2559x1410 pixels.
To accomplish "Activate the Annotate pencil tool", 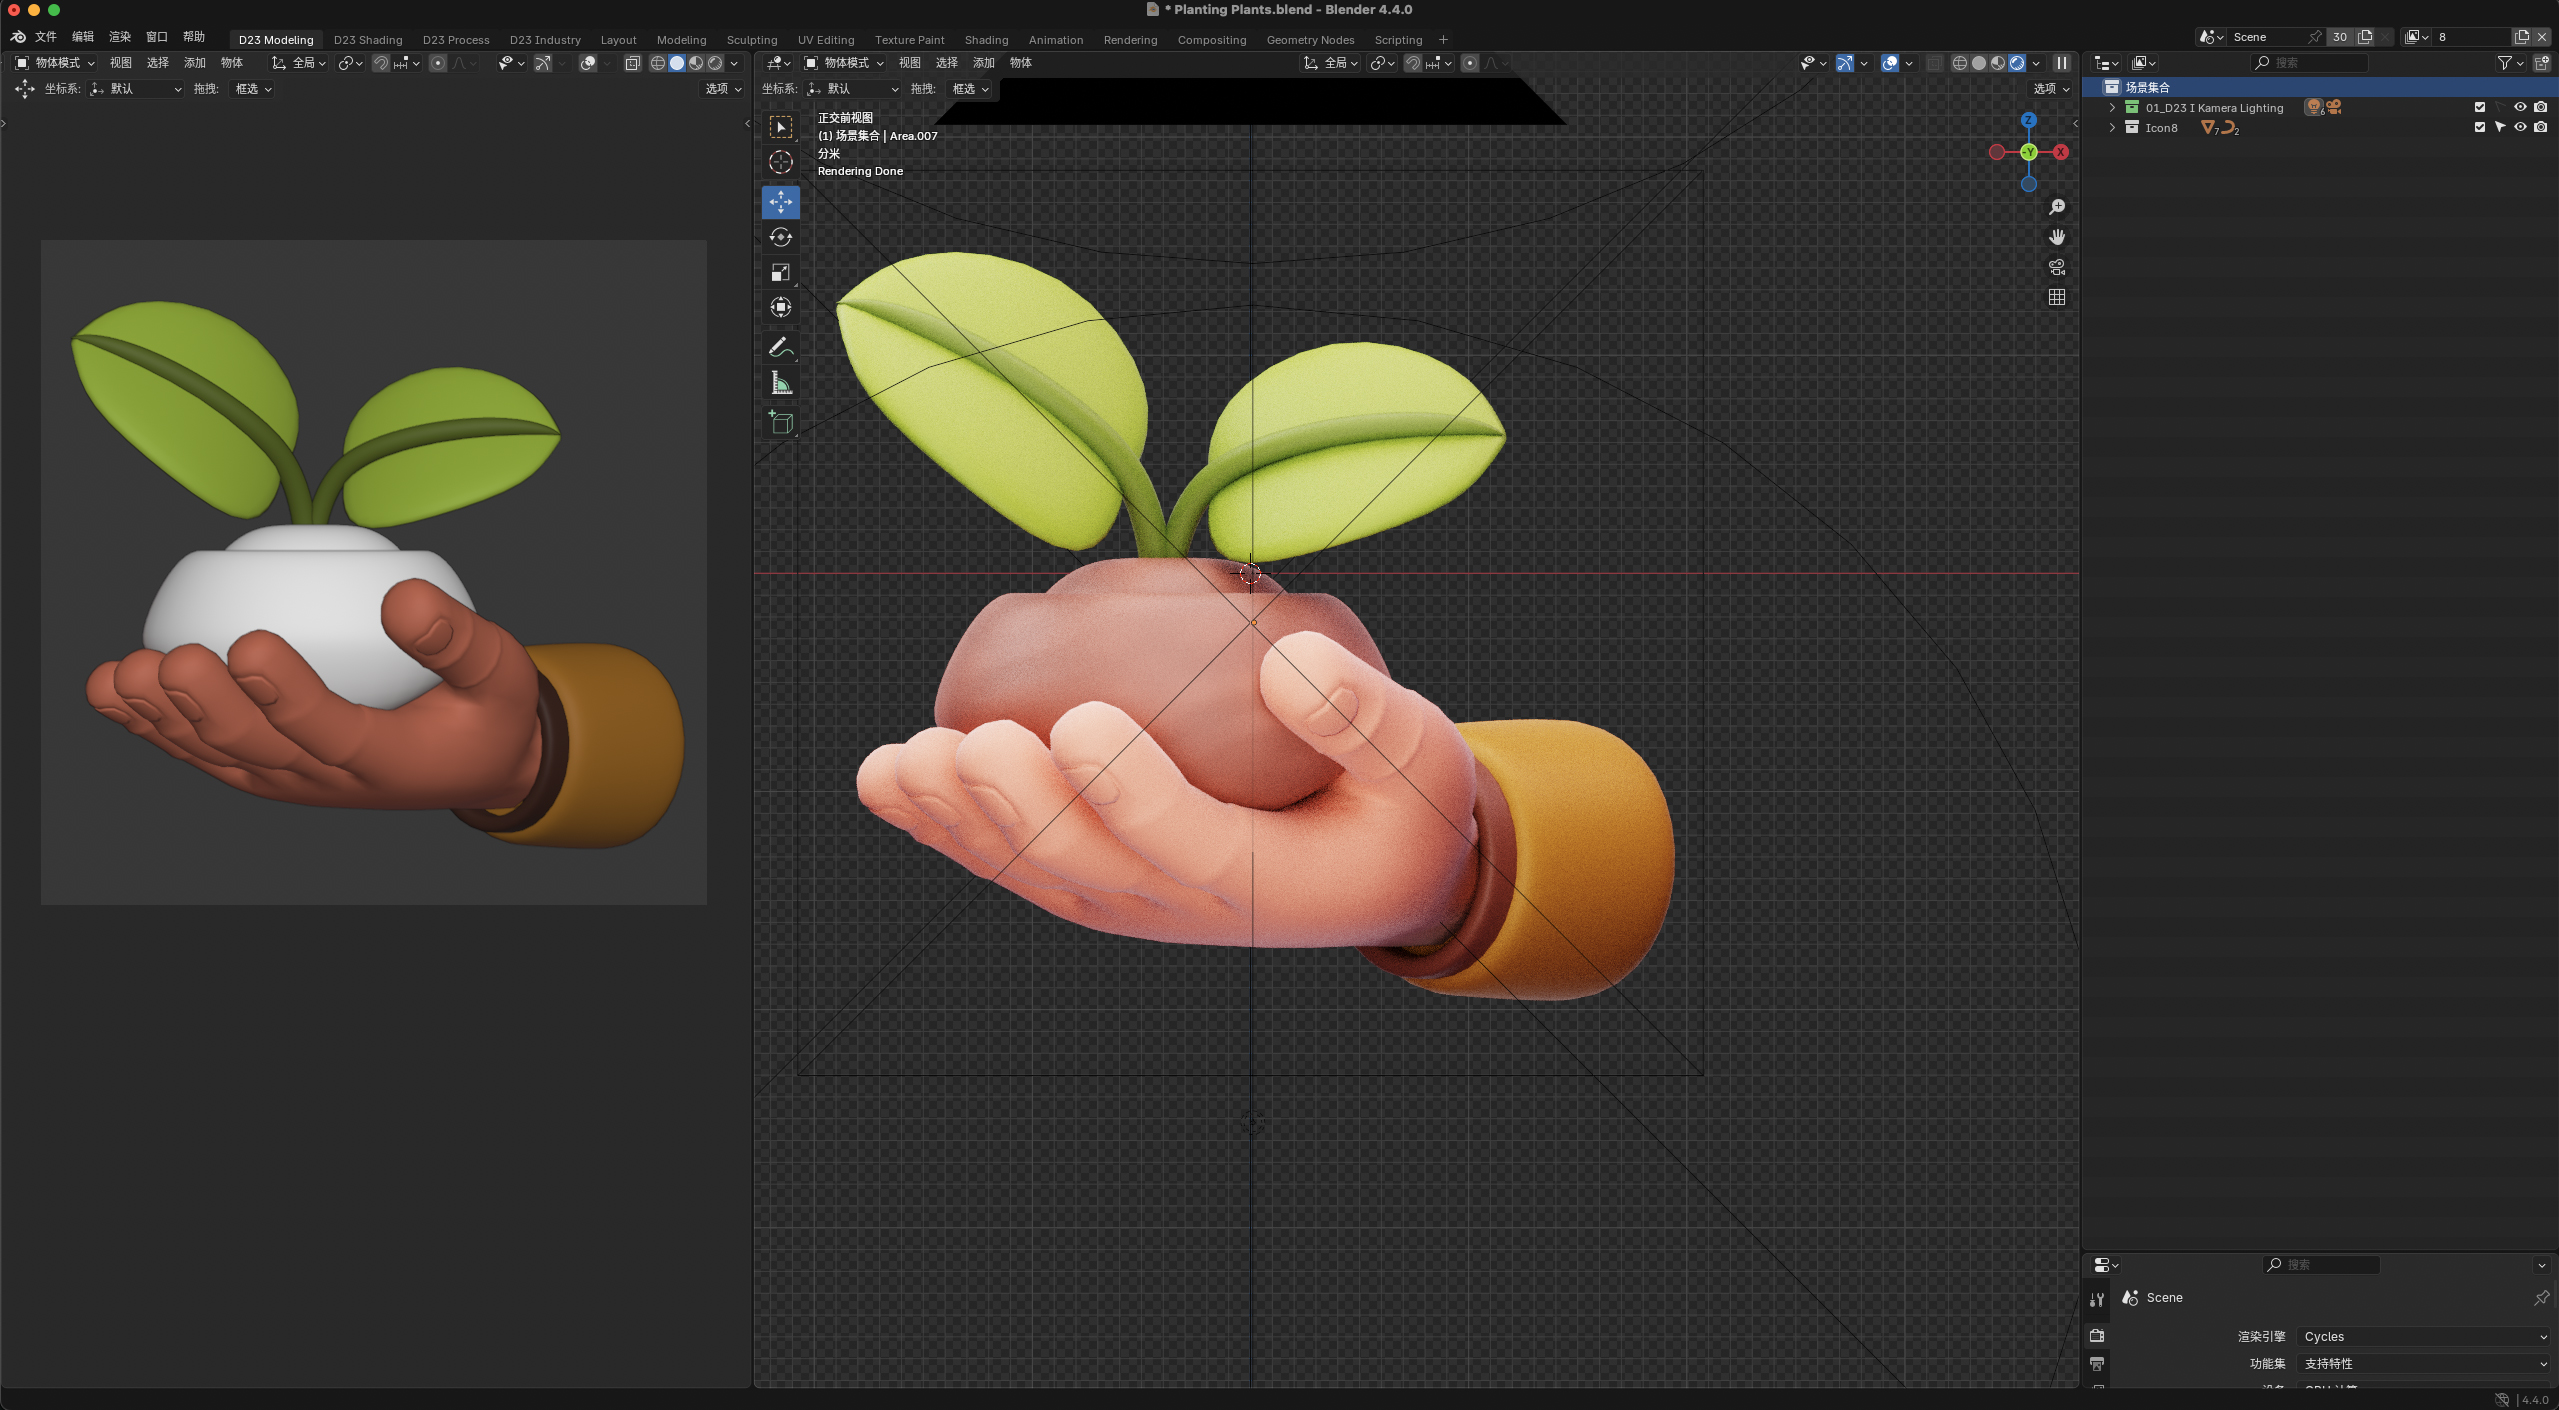I will pyautogui.click(x=780, y=348).
